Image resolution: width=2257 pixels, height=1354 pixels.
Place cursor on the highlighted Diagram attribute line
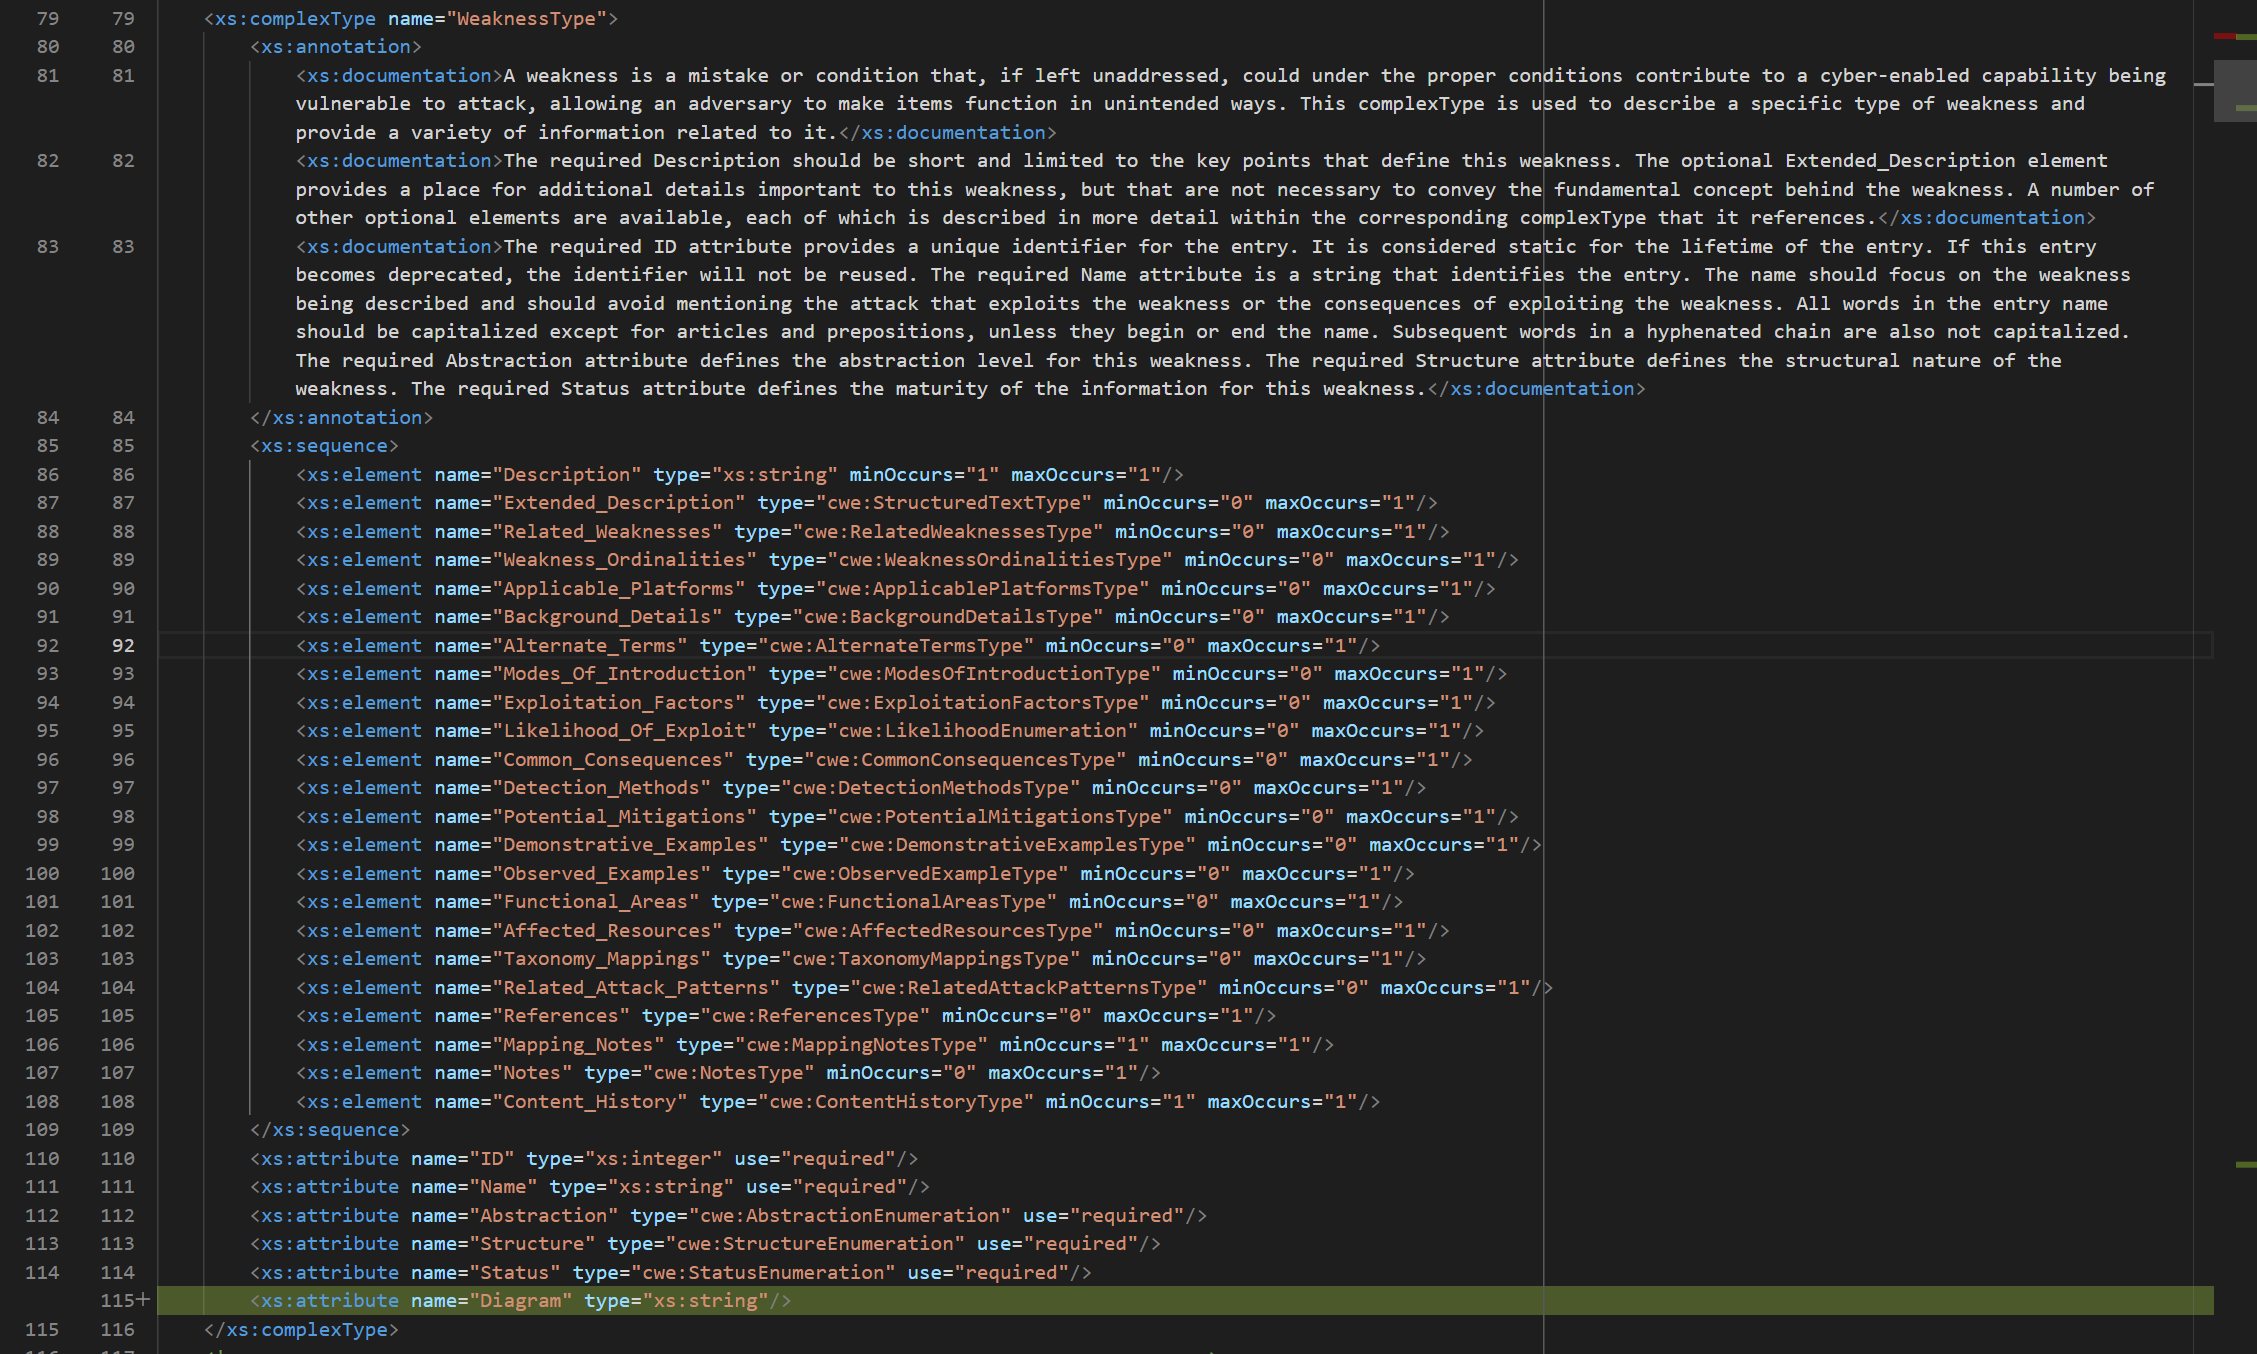pos(520,1301)
